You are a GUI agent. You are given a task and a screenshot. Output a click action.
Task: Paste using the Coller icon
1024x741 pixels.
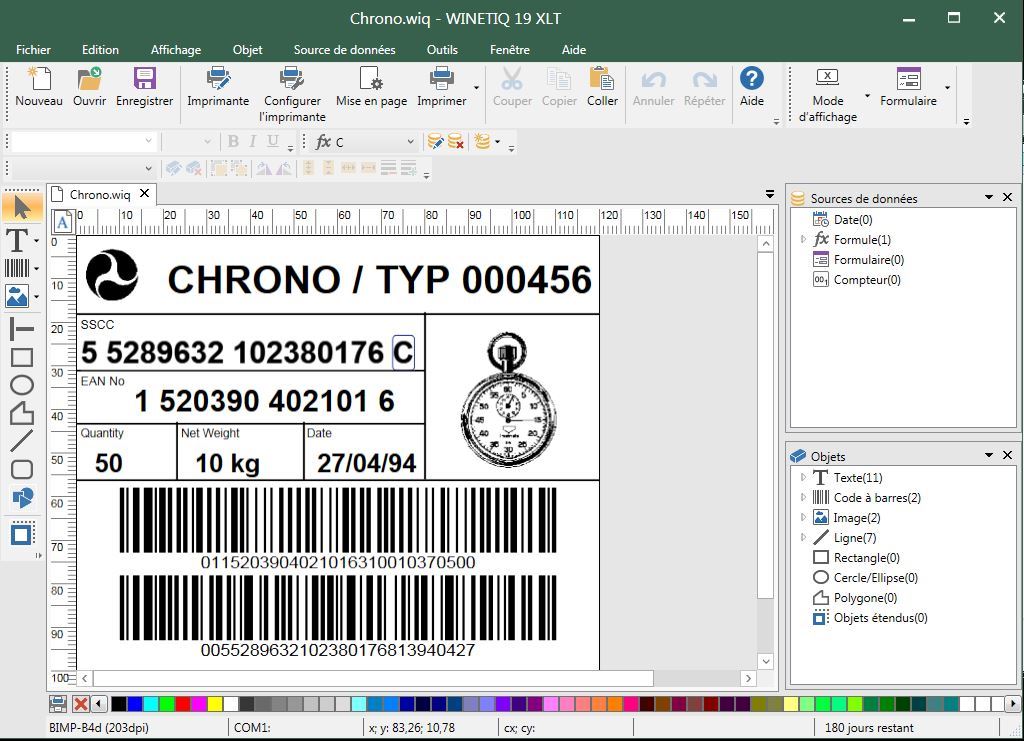601,79
